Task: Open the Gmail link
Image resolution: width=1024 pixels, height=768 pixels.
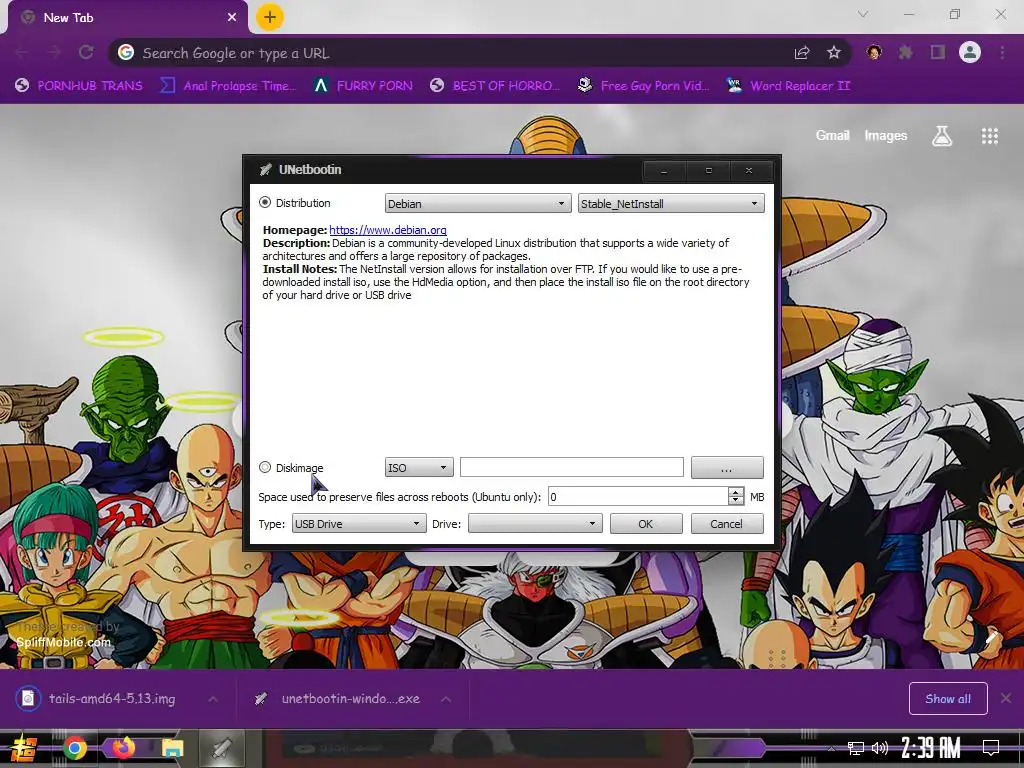Action: (x=832, y=135)
